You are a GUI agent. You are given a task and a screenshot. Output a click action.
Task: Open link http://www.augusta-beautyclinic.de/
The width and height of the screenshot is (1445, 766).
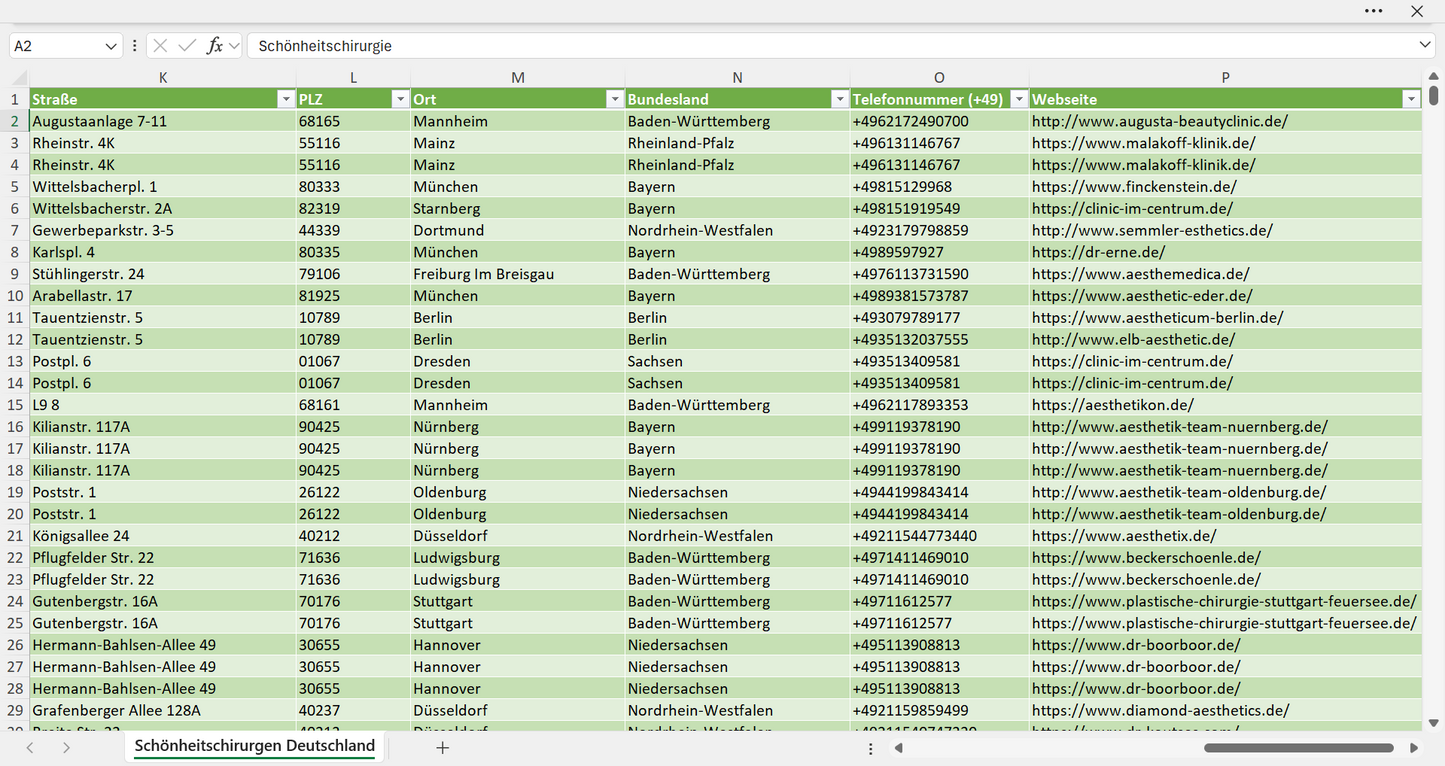[x=1159, y=121]
